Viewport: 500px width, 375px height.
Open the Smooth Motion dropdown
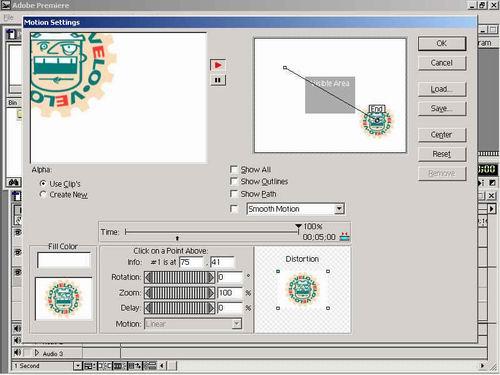point(339,209)
